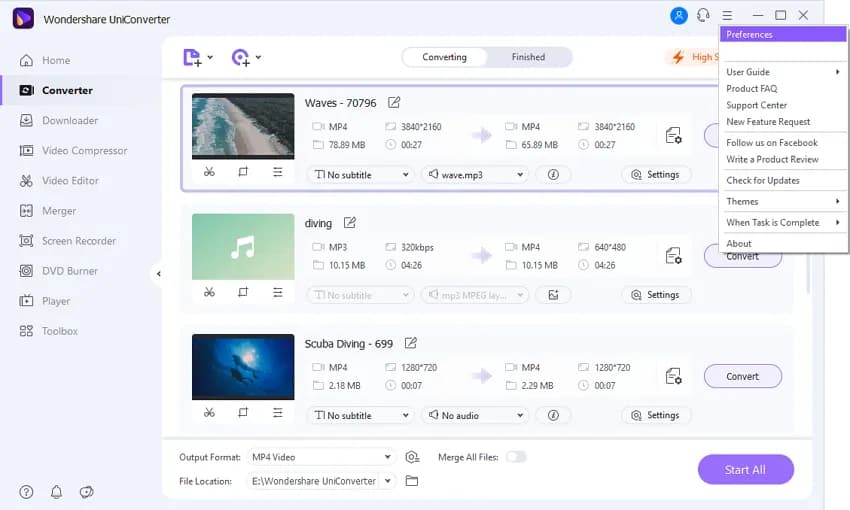Image resolution: width=850 pixels, height=510 pixels.
Task: Click the info icon in Waves row
Action: point(553,174)
